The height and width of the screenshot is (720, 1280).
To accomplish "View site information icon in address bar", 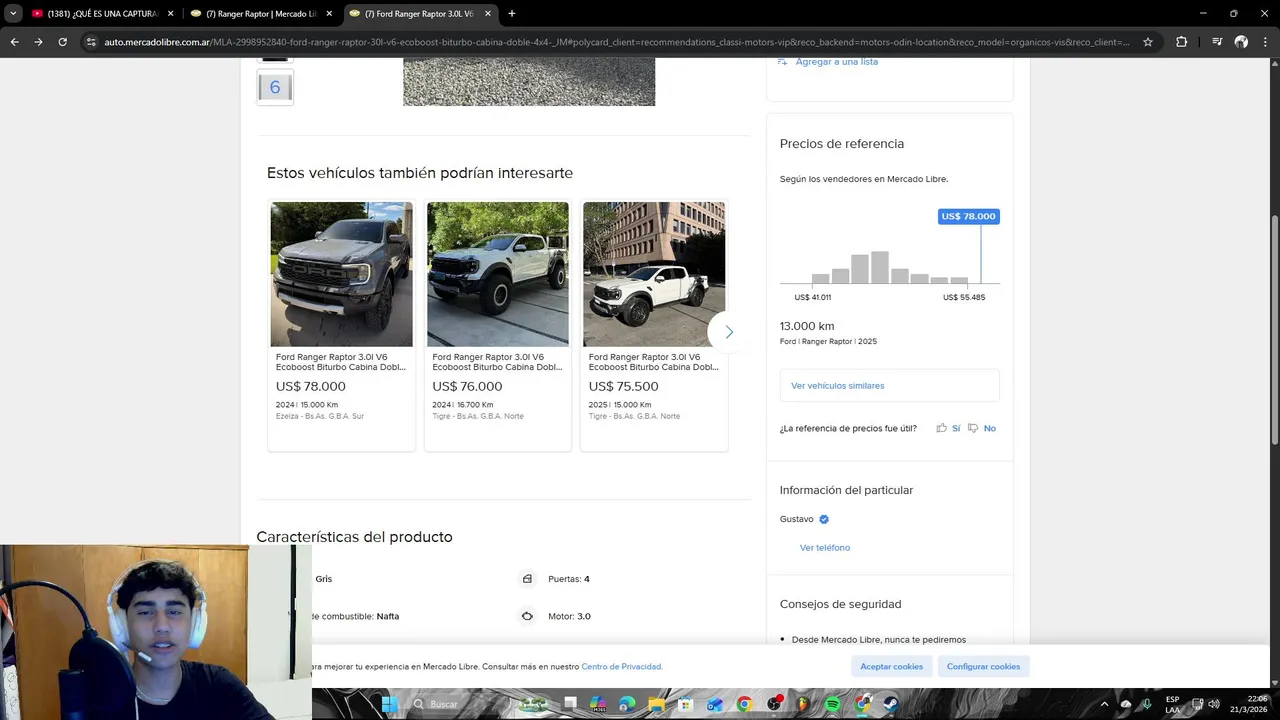I will pyautogui.click(x=91, y=42).
